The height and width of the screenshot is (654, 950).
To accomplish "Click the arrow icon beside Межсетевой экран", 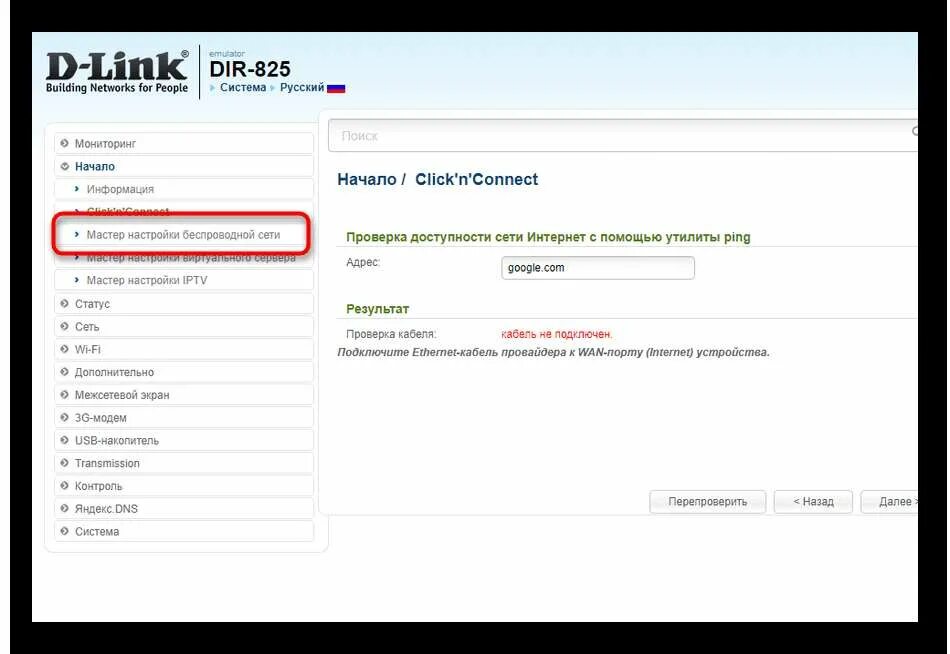I will [64, 395].
